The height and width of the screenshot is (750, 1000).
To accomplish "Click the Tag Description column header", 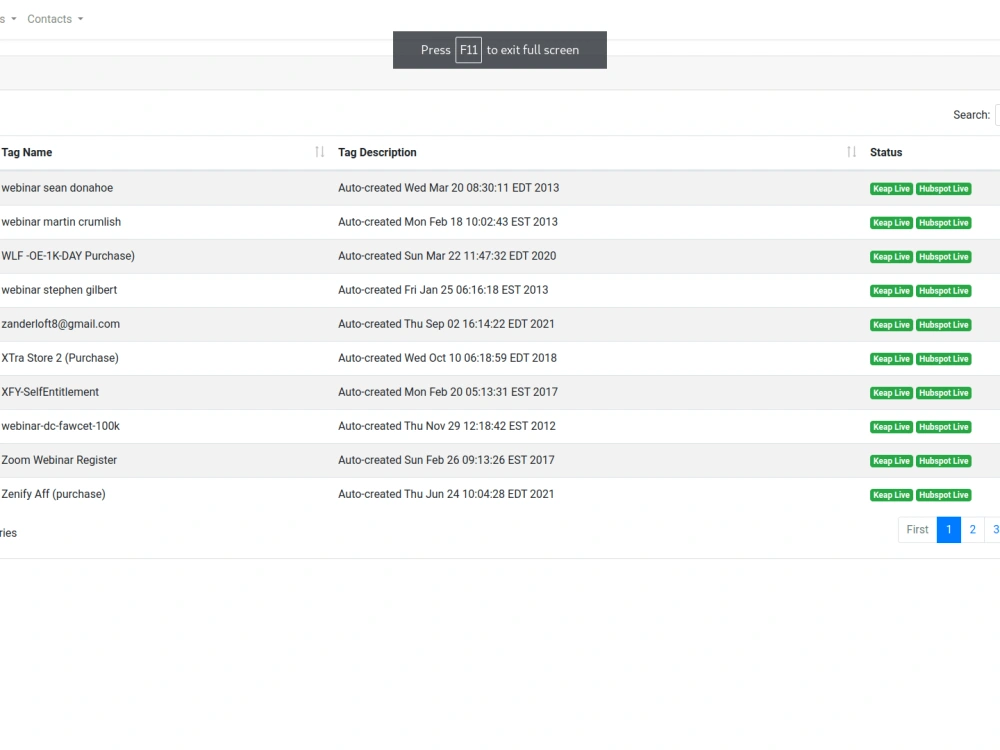I will pyautogui.click(x=377, y=152).
